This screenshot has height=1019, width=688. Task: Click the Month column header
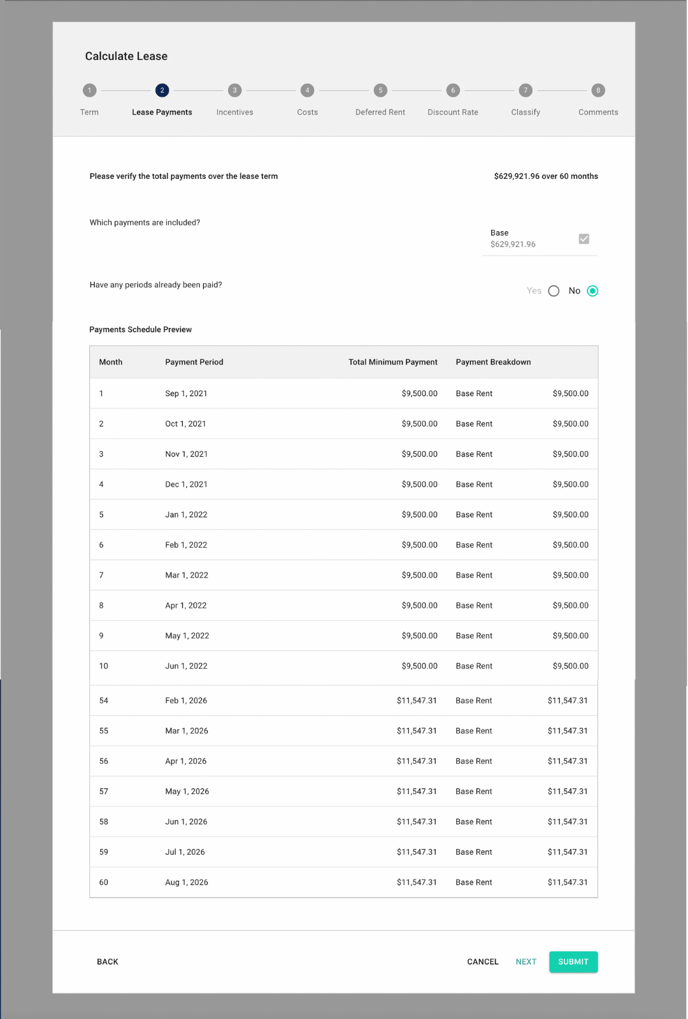pos(110,362)
